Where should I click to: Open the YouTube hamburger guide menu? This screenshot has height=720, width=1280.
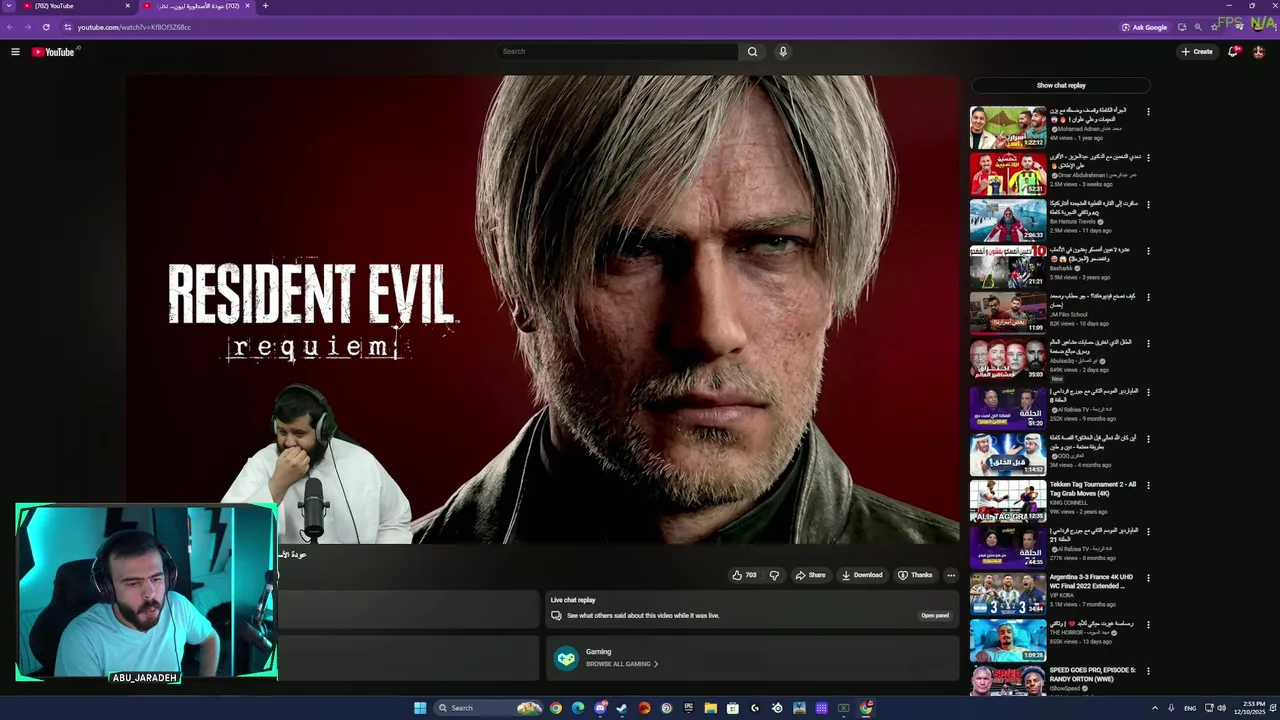pos(15,52)
